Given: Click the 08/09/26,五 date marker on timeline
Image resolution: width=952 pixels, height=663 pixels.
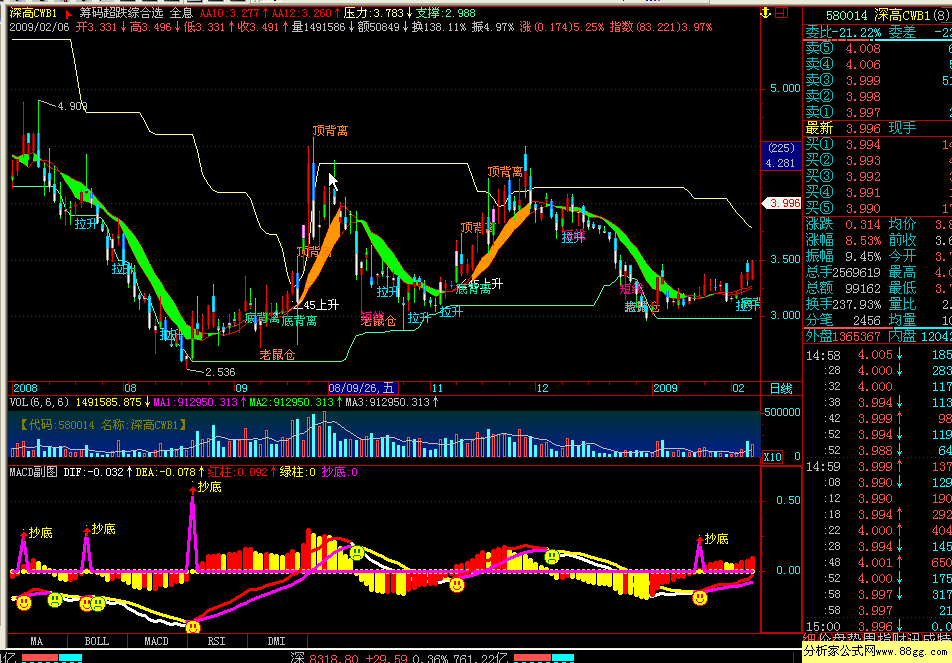Looking at the screenshot, I should point(361,388).
